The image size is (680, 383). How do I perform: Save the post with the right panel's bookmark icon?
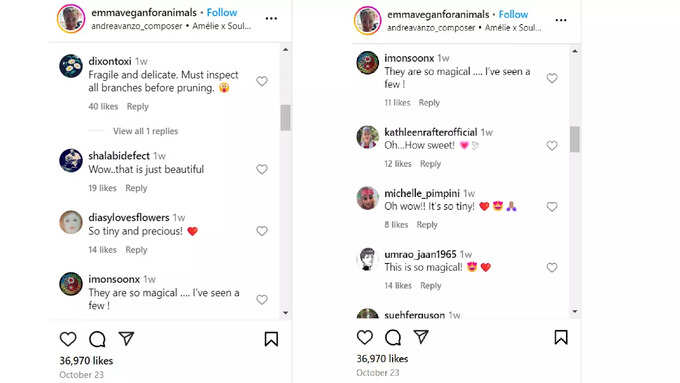pos(561,337)
